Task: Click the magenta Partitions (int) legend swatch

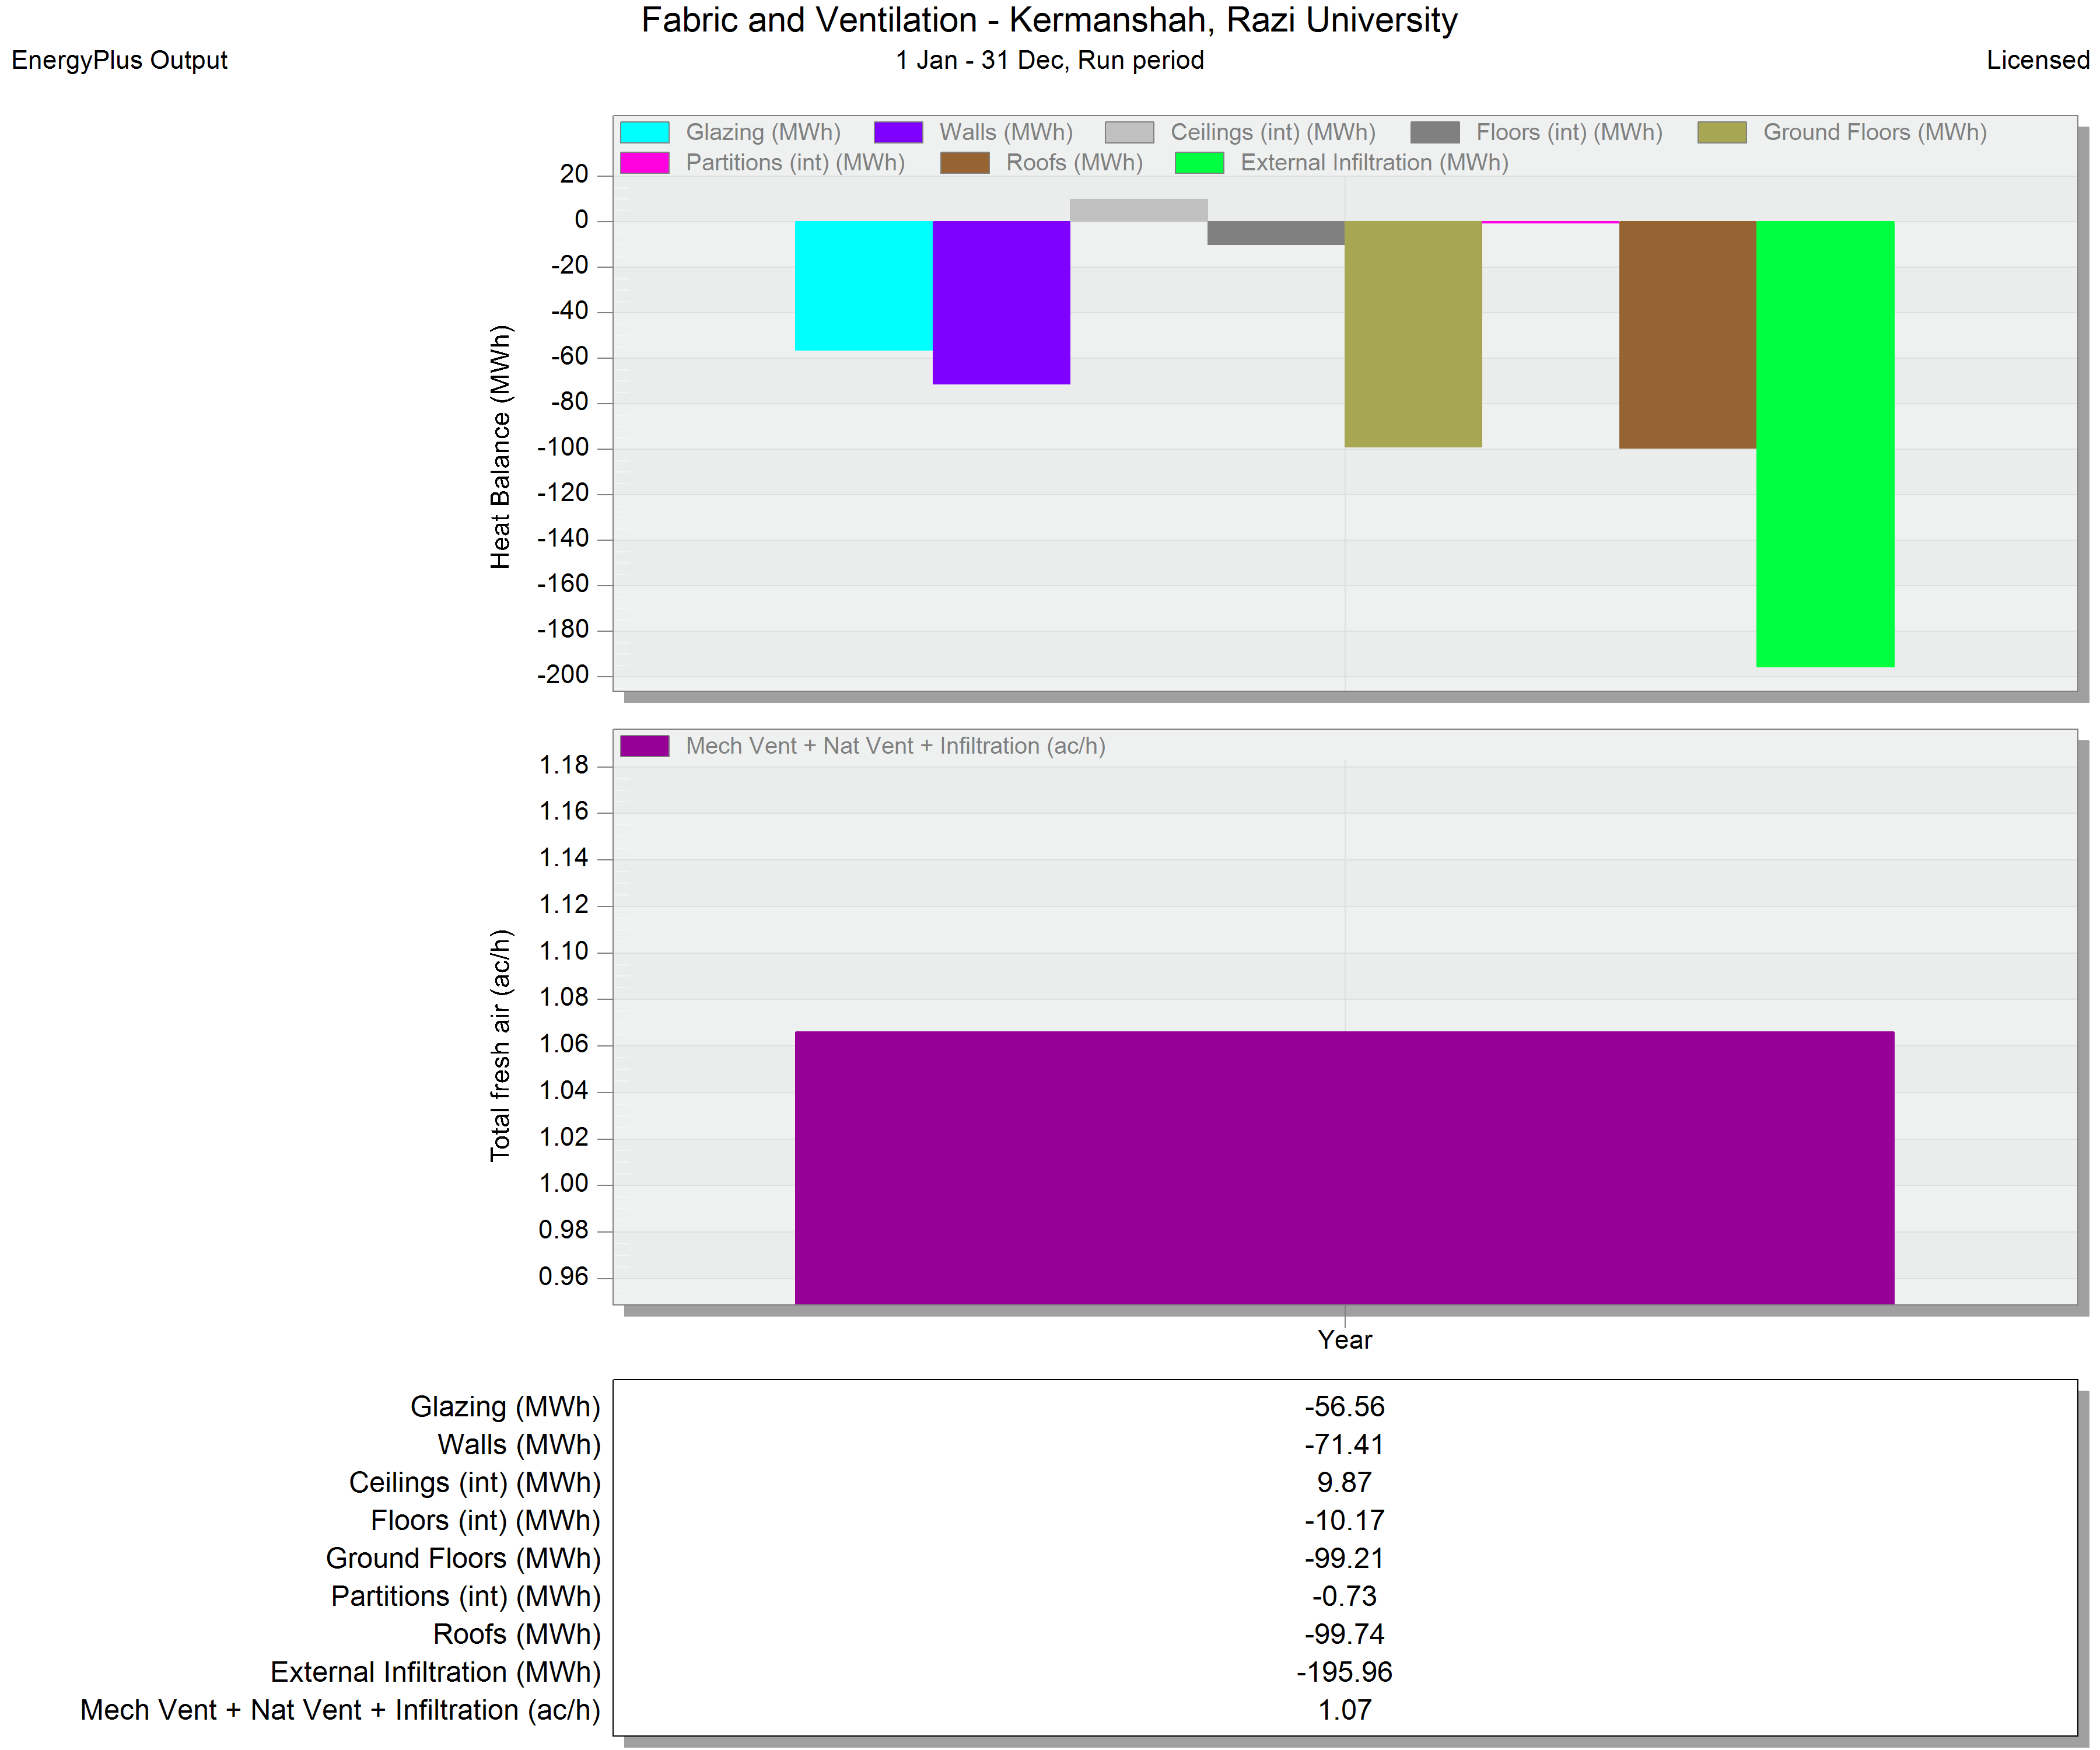Action: (644, 162)
